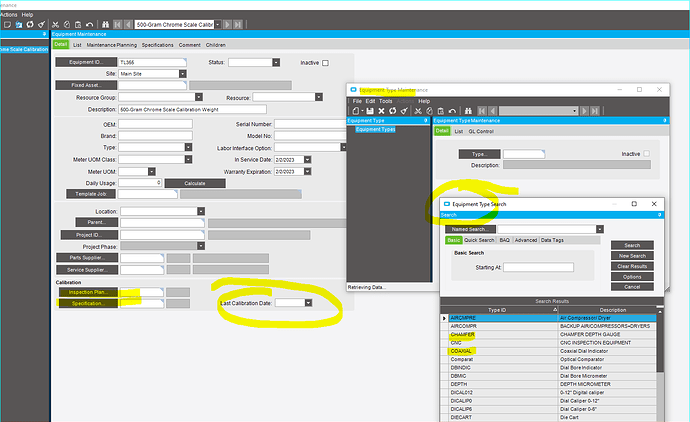Click the Undo icon in the main toolbar
Viewport: 690px width, 422px height.
click(x=89, y=25)
